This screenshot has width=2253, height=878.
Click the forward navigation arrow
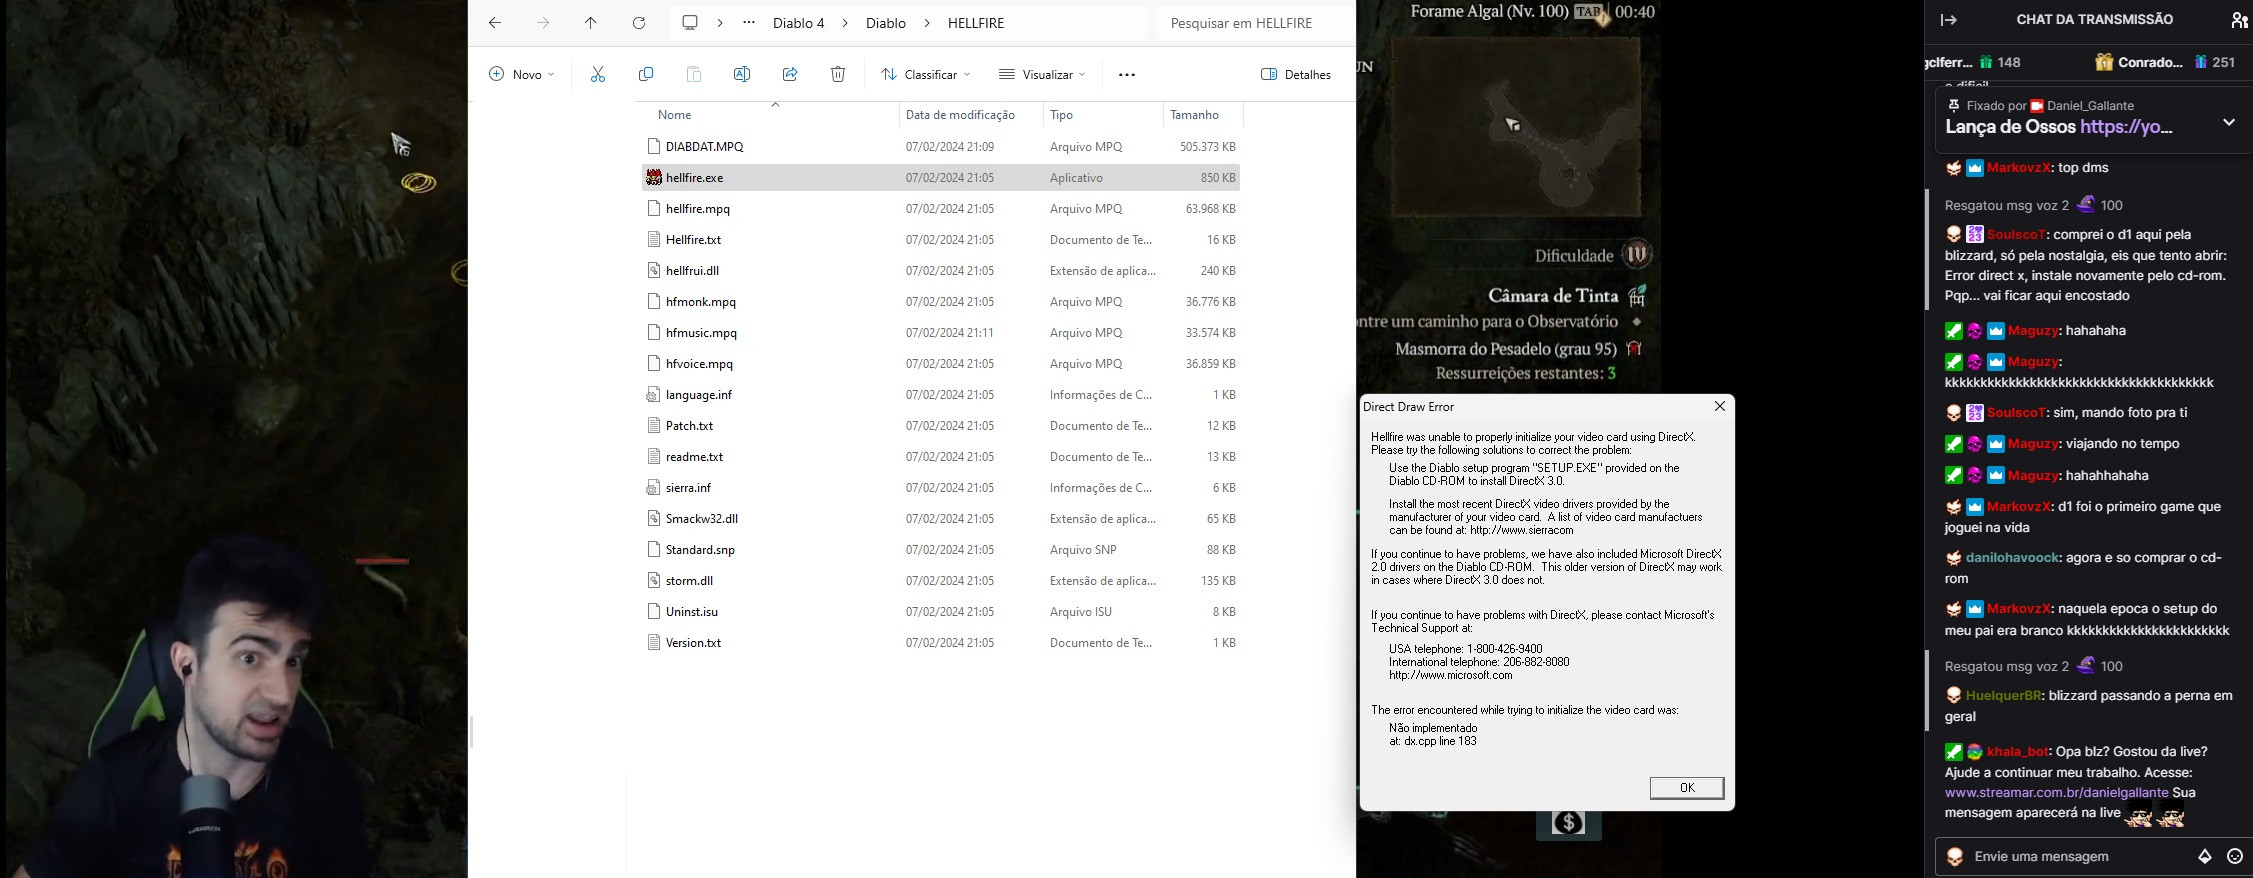click(543, 23)
